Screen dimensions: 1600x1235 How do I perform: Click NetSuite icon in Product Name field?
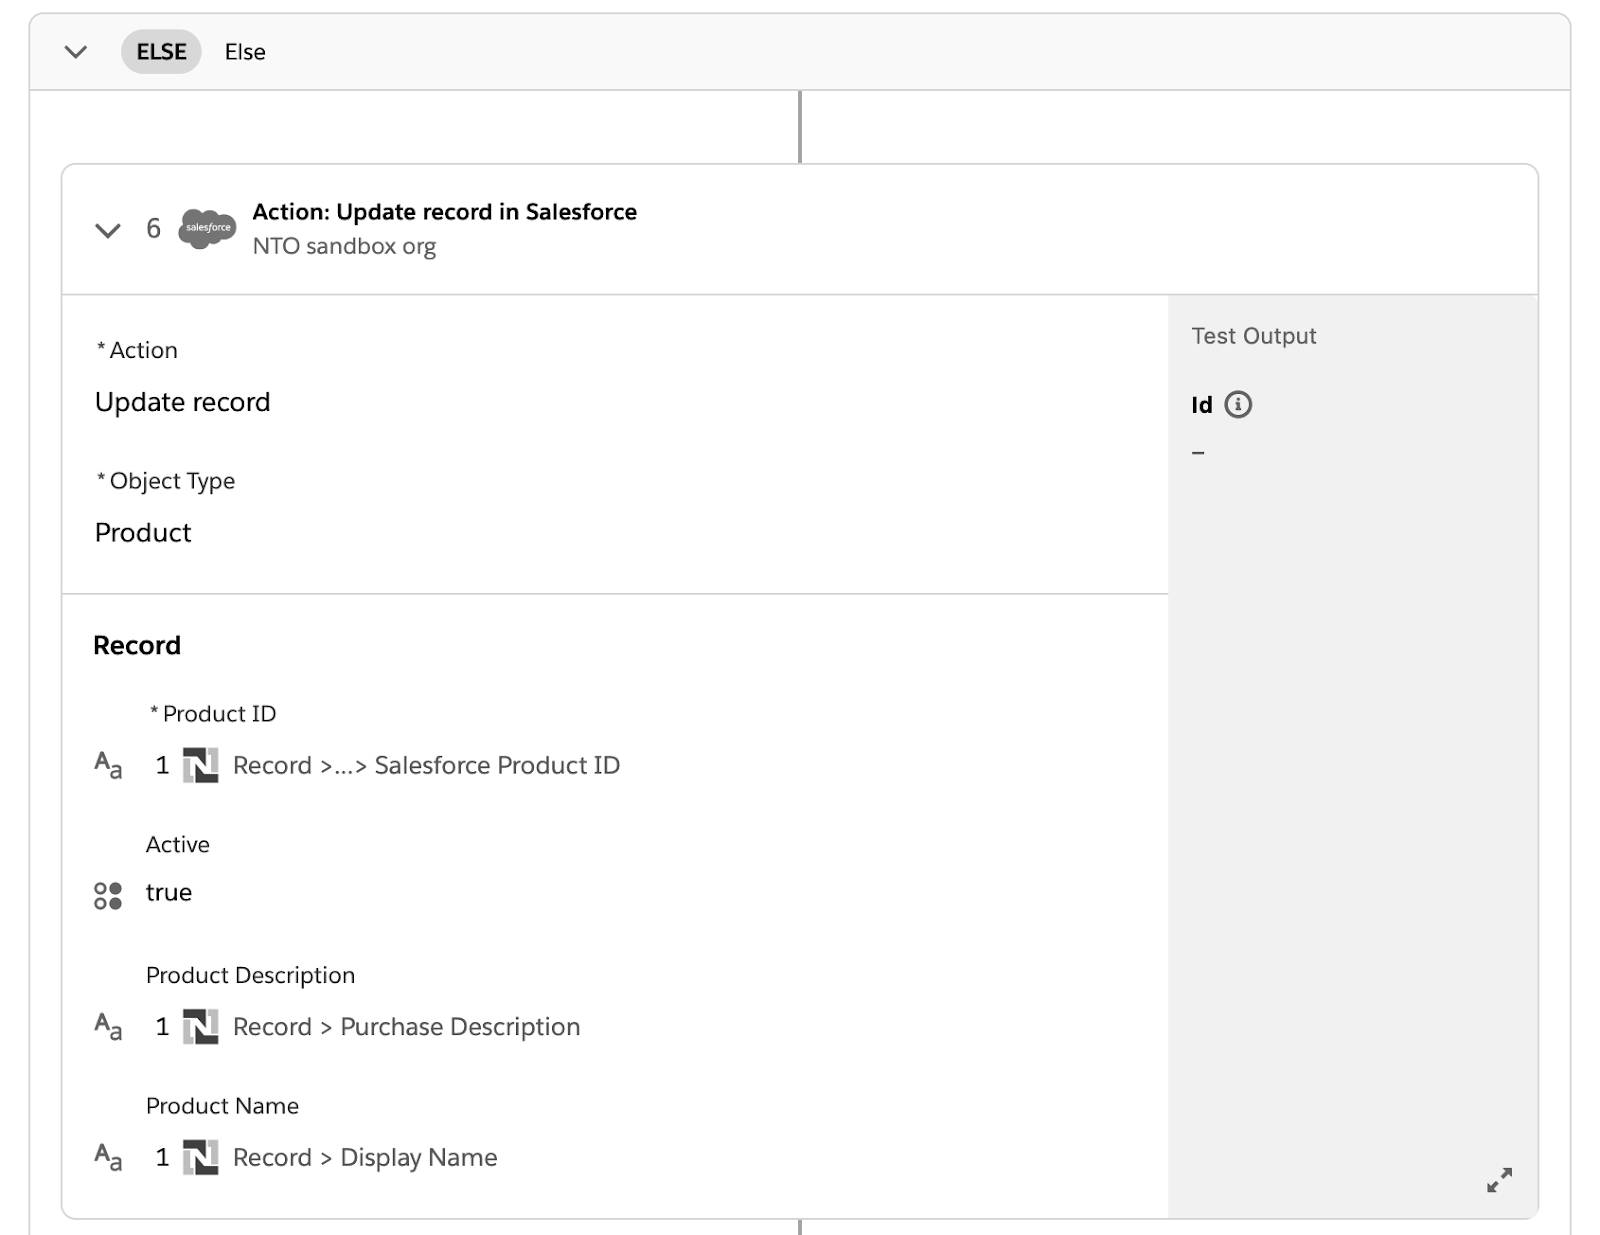200,1158
